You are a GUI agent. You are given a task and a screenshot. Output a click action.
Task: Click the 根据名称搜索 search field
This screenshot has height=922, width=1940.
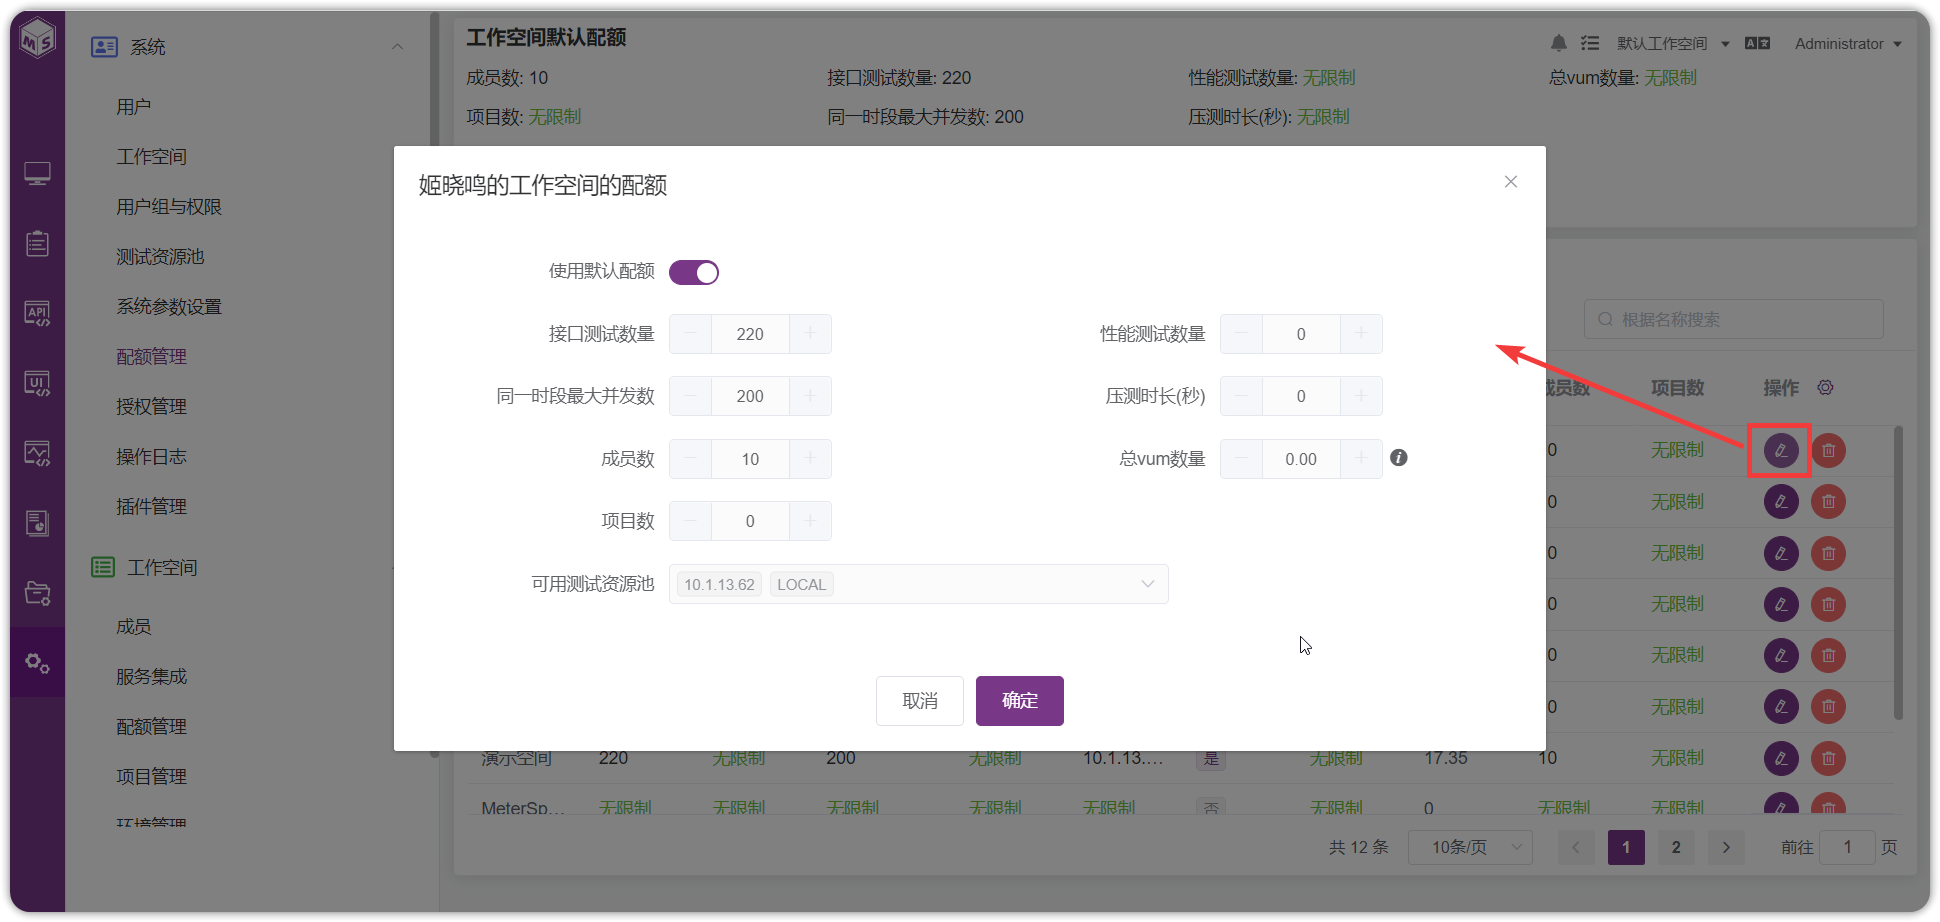[x=1734, y=319]
